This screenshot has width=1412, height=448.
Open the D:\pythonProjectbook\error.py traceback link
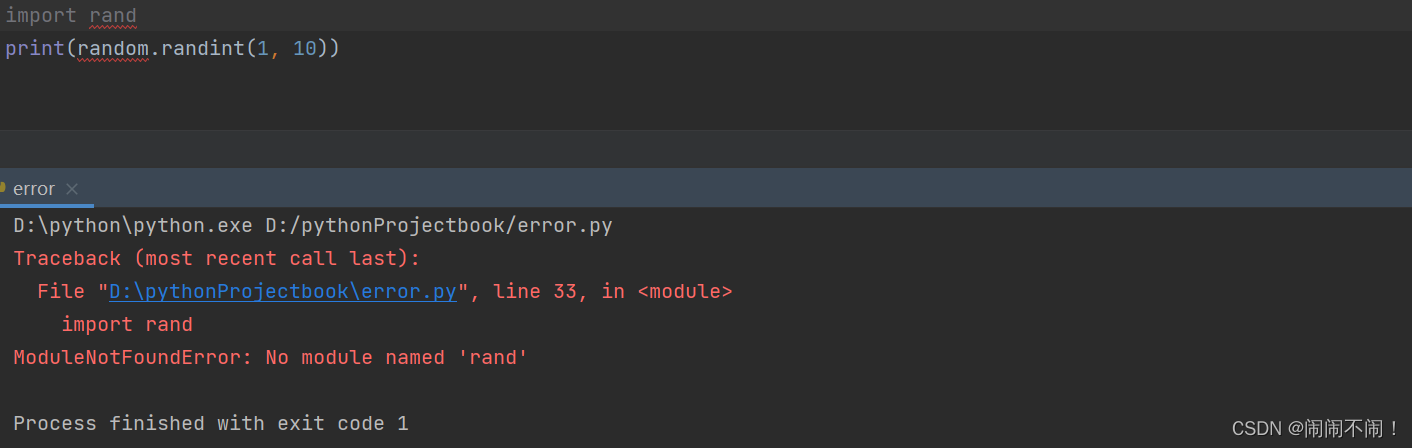click(283, 291)
